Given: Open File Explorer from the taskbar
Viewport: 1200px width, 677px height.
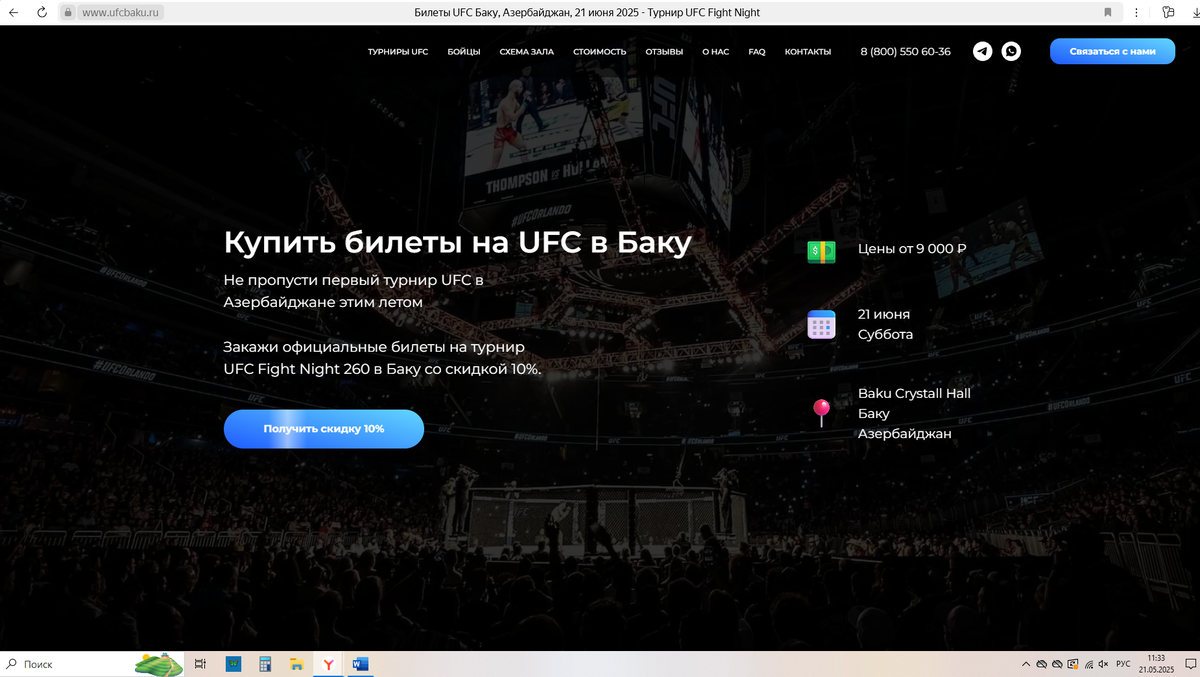Looking at the screenshot, I should pos(296,664).
